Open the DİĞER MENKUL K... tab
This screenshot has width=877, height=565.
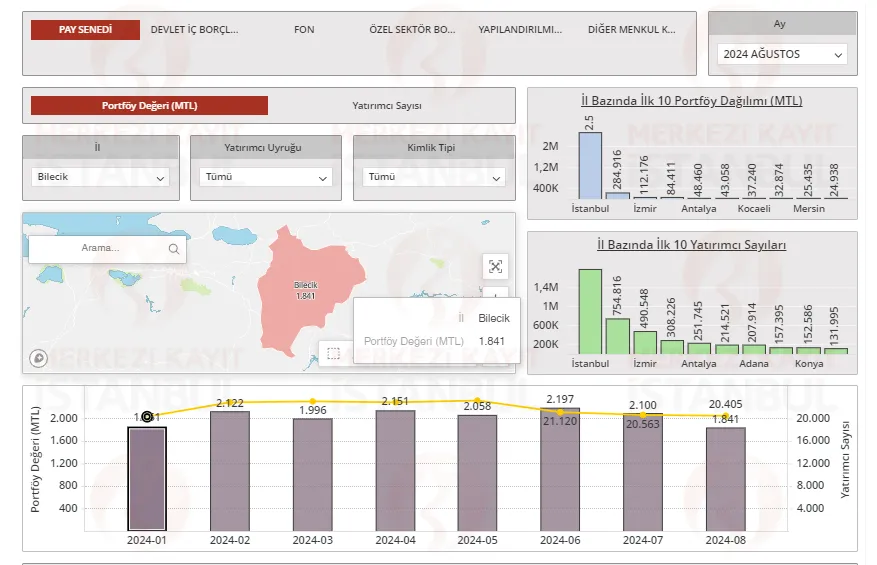click(631, 30)
